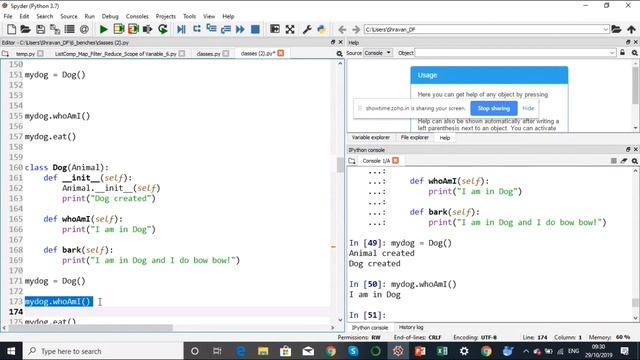Open Preferences with the wrench icon
This screenshot has height=360, width=640.
click(307, 29)
